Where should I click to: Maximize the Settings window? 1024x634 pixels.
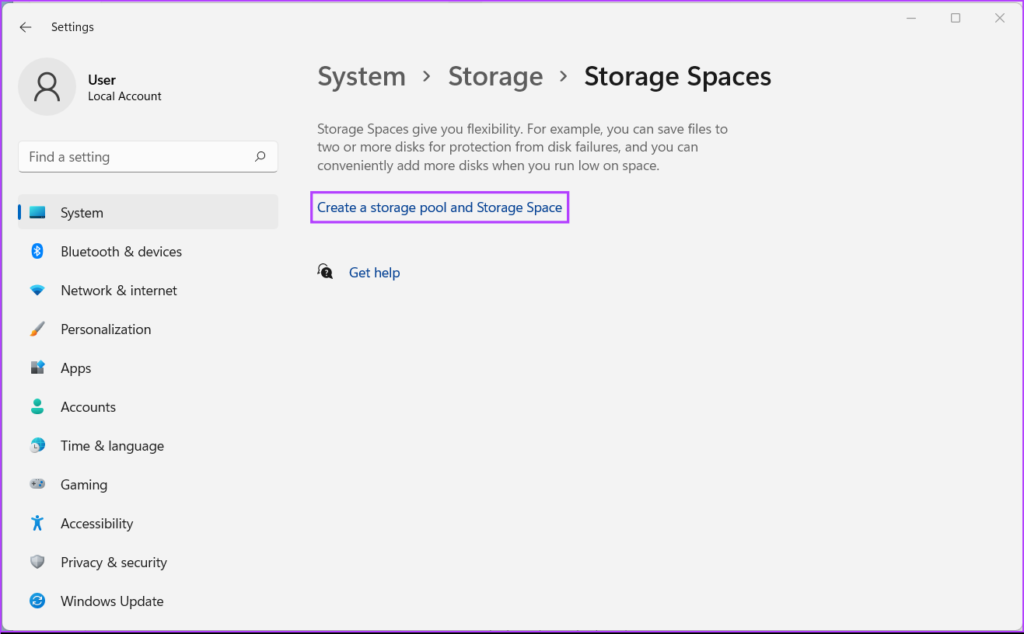point(955,18)
